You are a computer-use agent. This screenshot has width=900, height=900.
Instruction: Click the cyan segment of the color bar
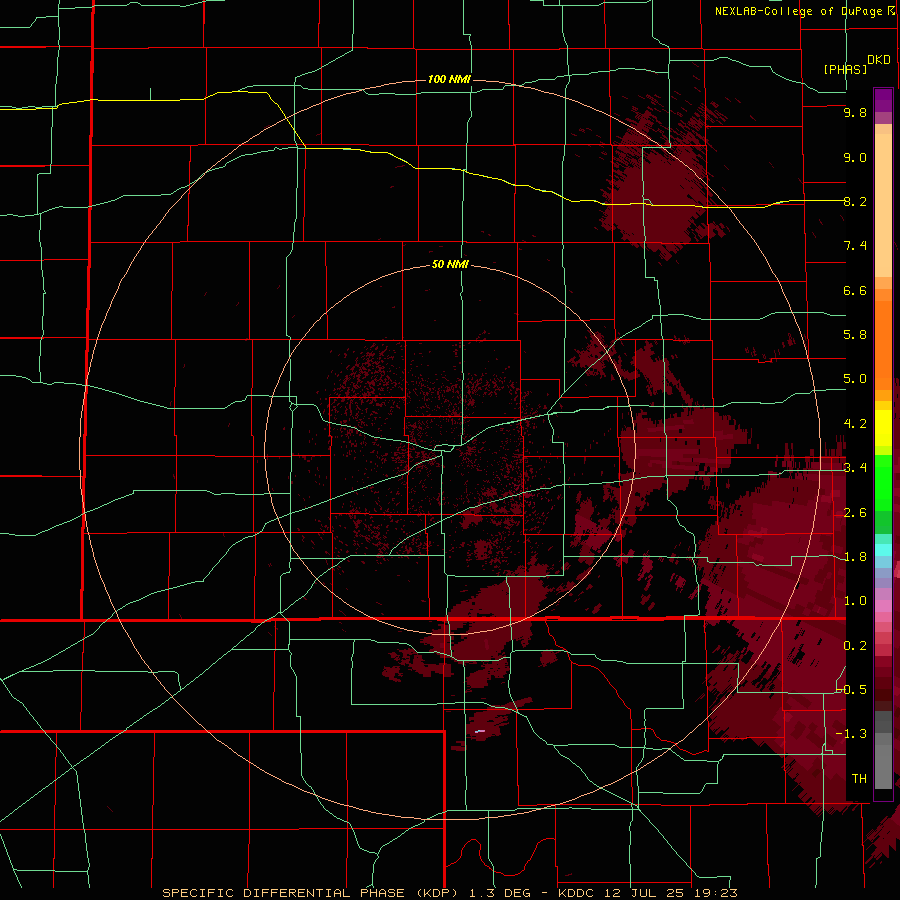pyautogui.click(x=883, y=550)
